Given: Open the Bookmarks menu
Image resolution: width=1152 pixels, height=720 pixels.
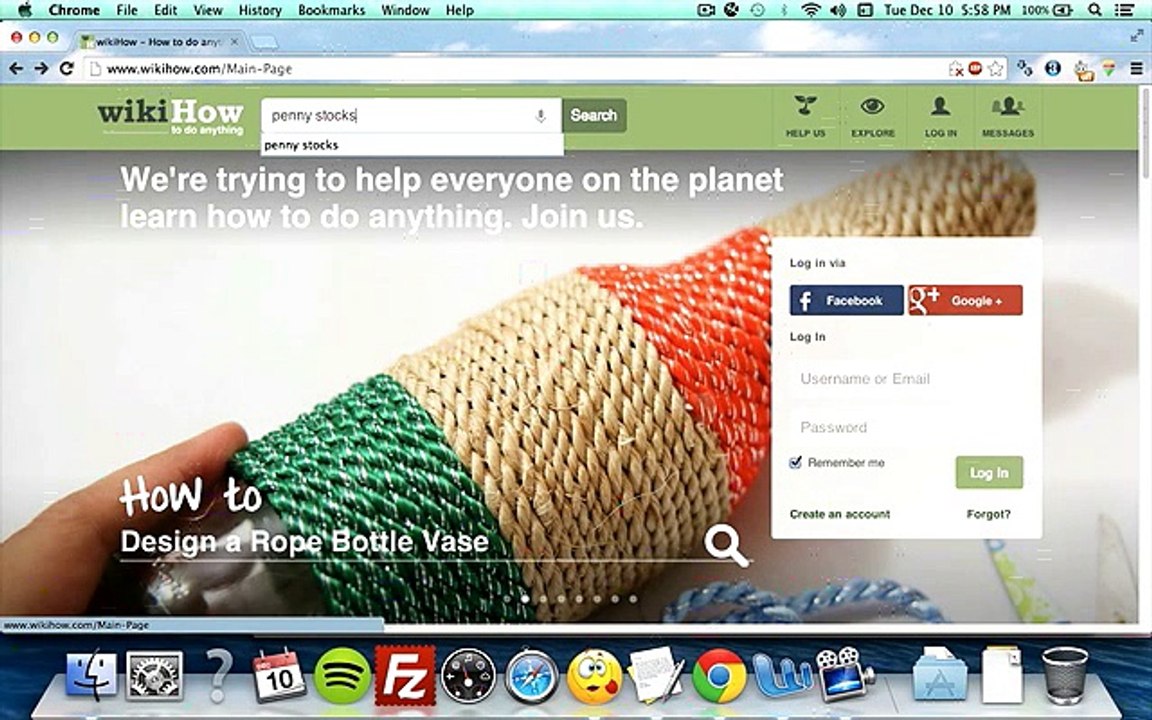Looking at the screenshot, I should click(x=331, y=10).
